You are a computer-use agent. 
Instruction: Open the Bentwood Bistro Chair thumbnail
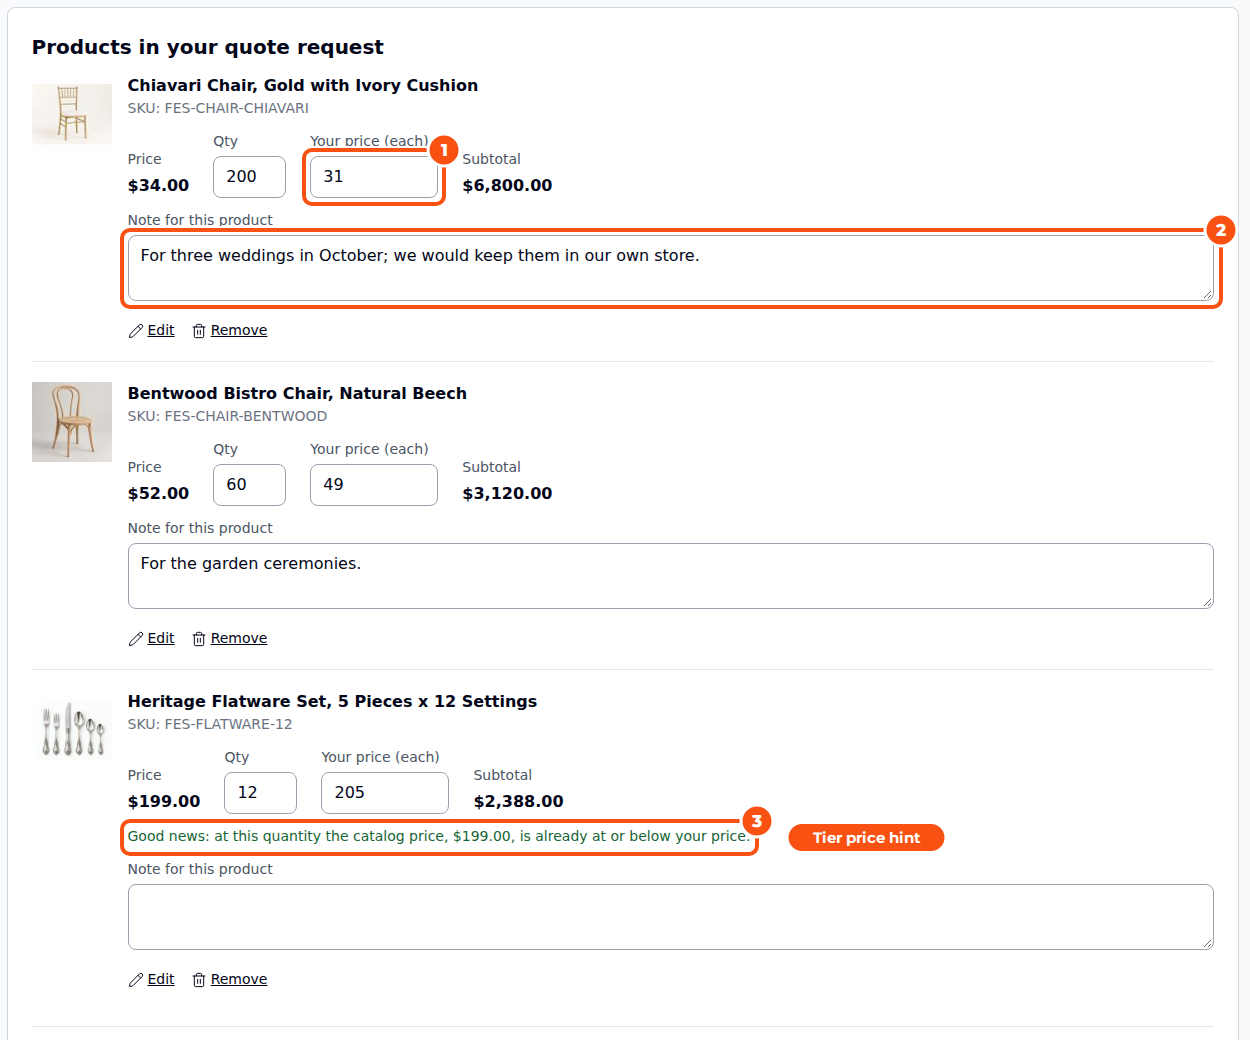(72, 422)
